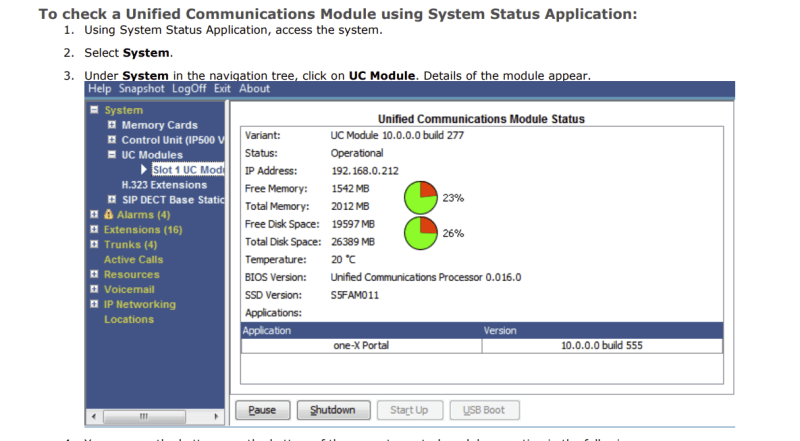Click Temperature value 20 °C
Image resolution: width=800 pixels, height=441 pixels.
[x=343, y=259]
